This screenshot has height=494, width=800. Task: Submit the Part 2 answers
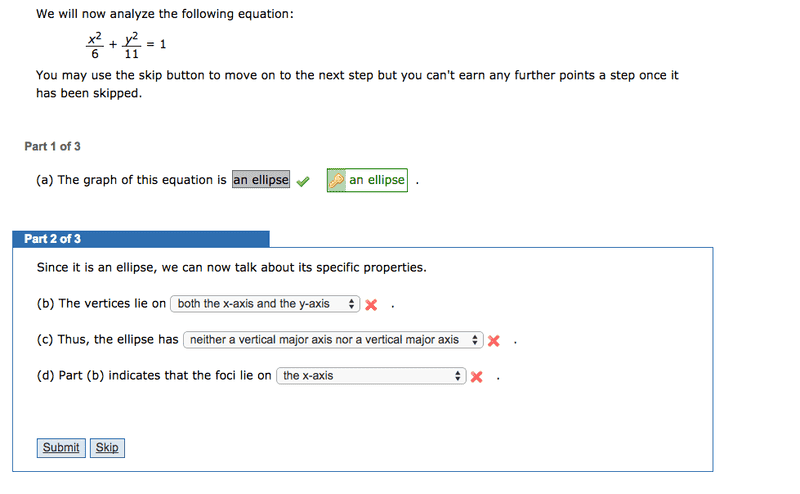tap(61, 448)
